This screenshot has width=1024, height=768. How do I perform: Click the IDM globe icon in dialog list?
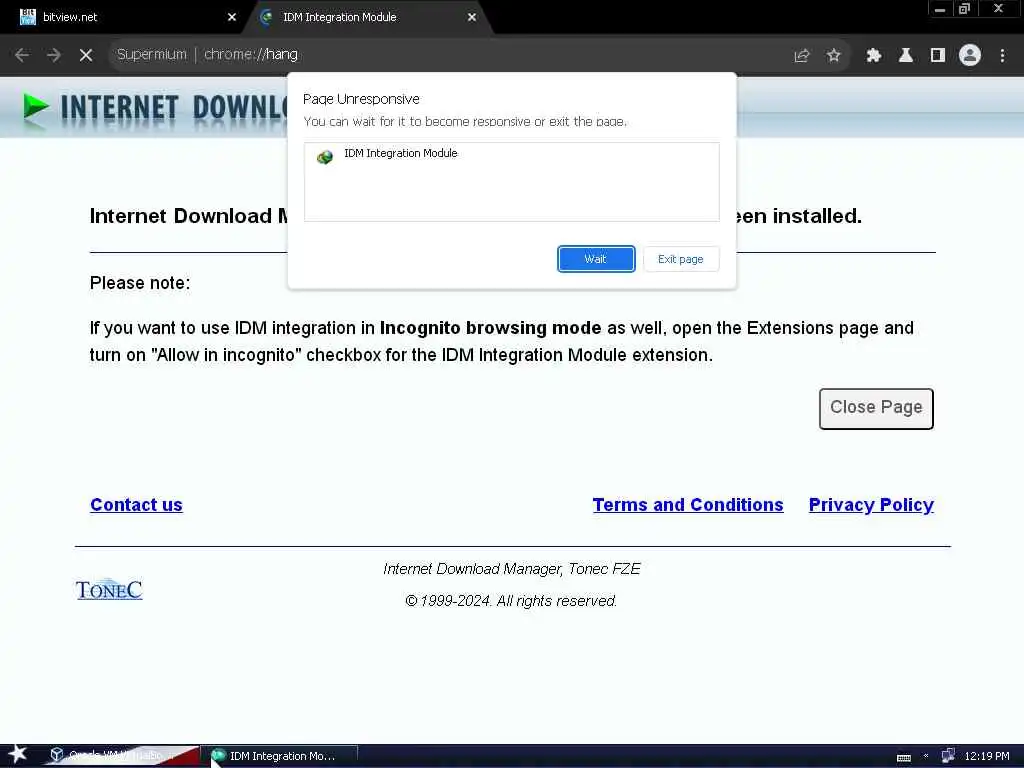(x=325, y=157)
